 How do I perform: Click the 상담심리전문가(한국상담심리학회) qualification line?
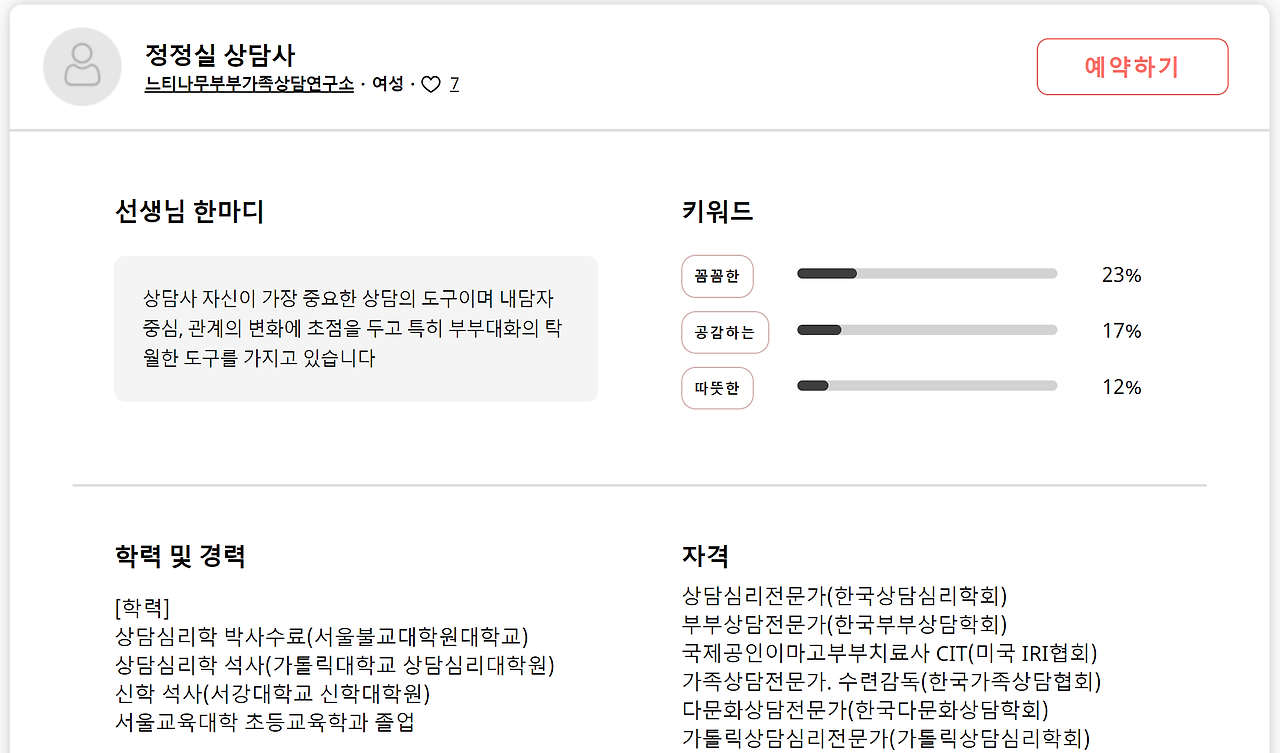[844, 596]
